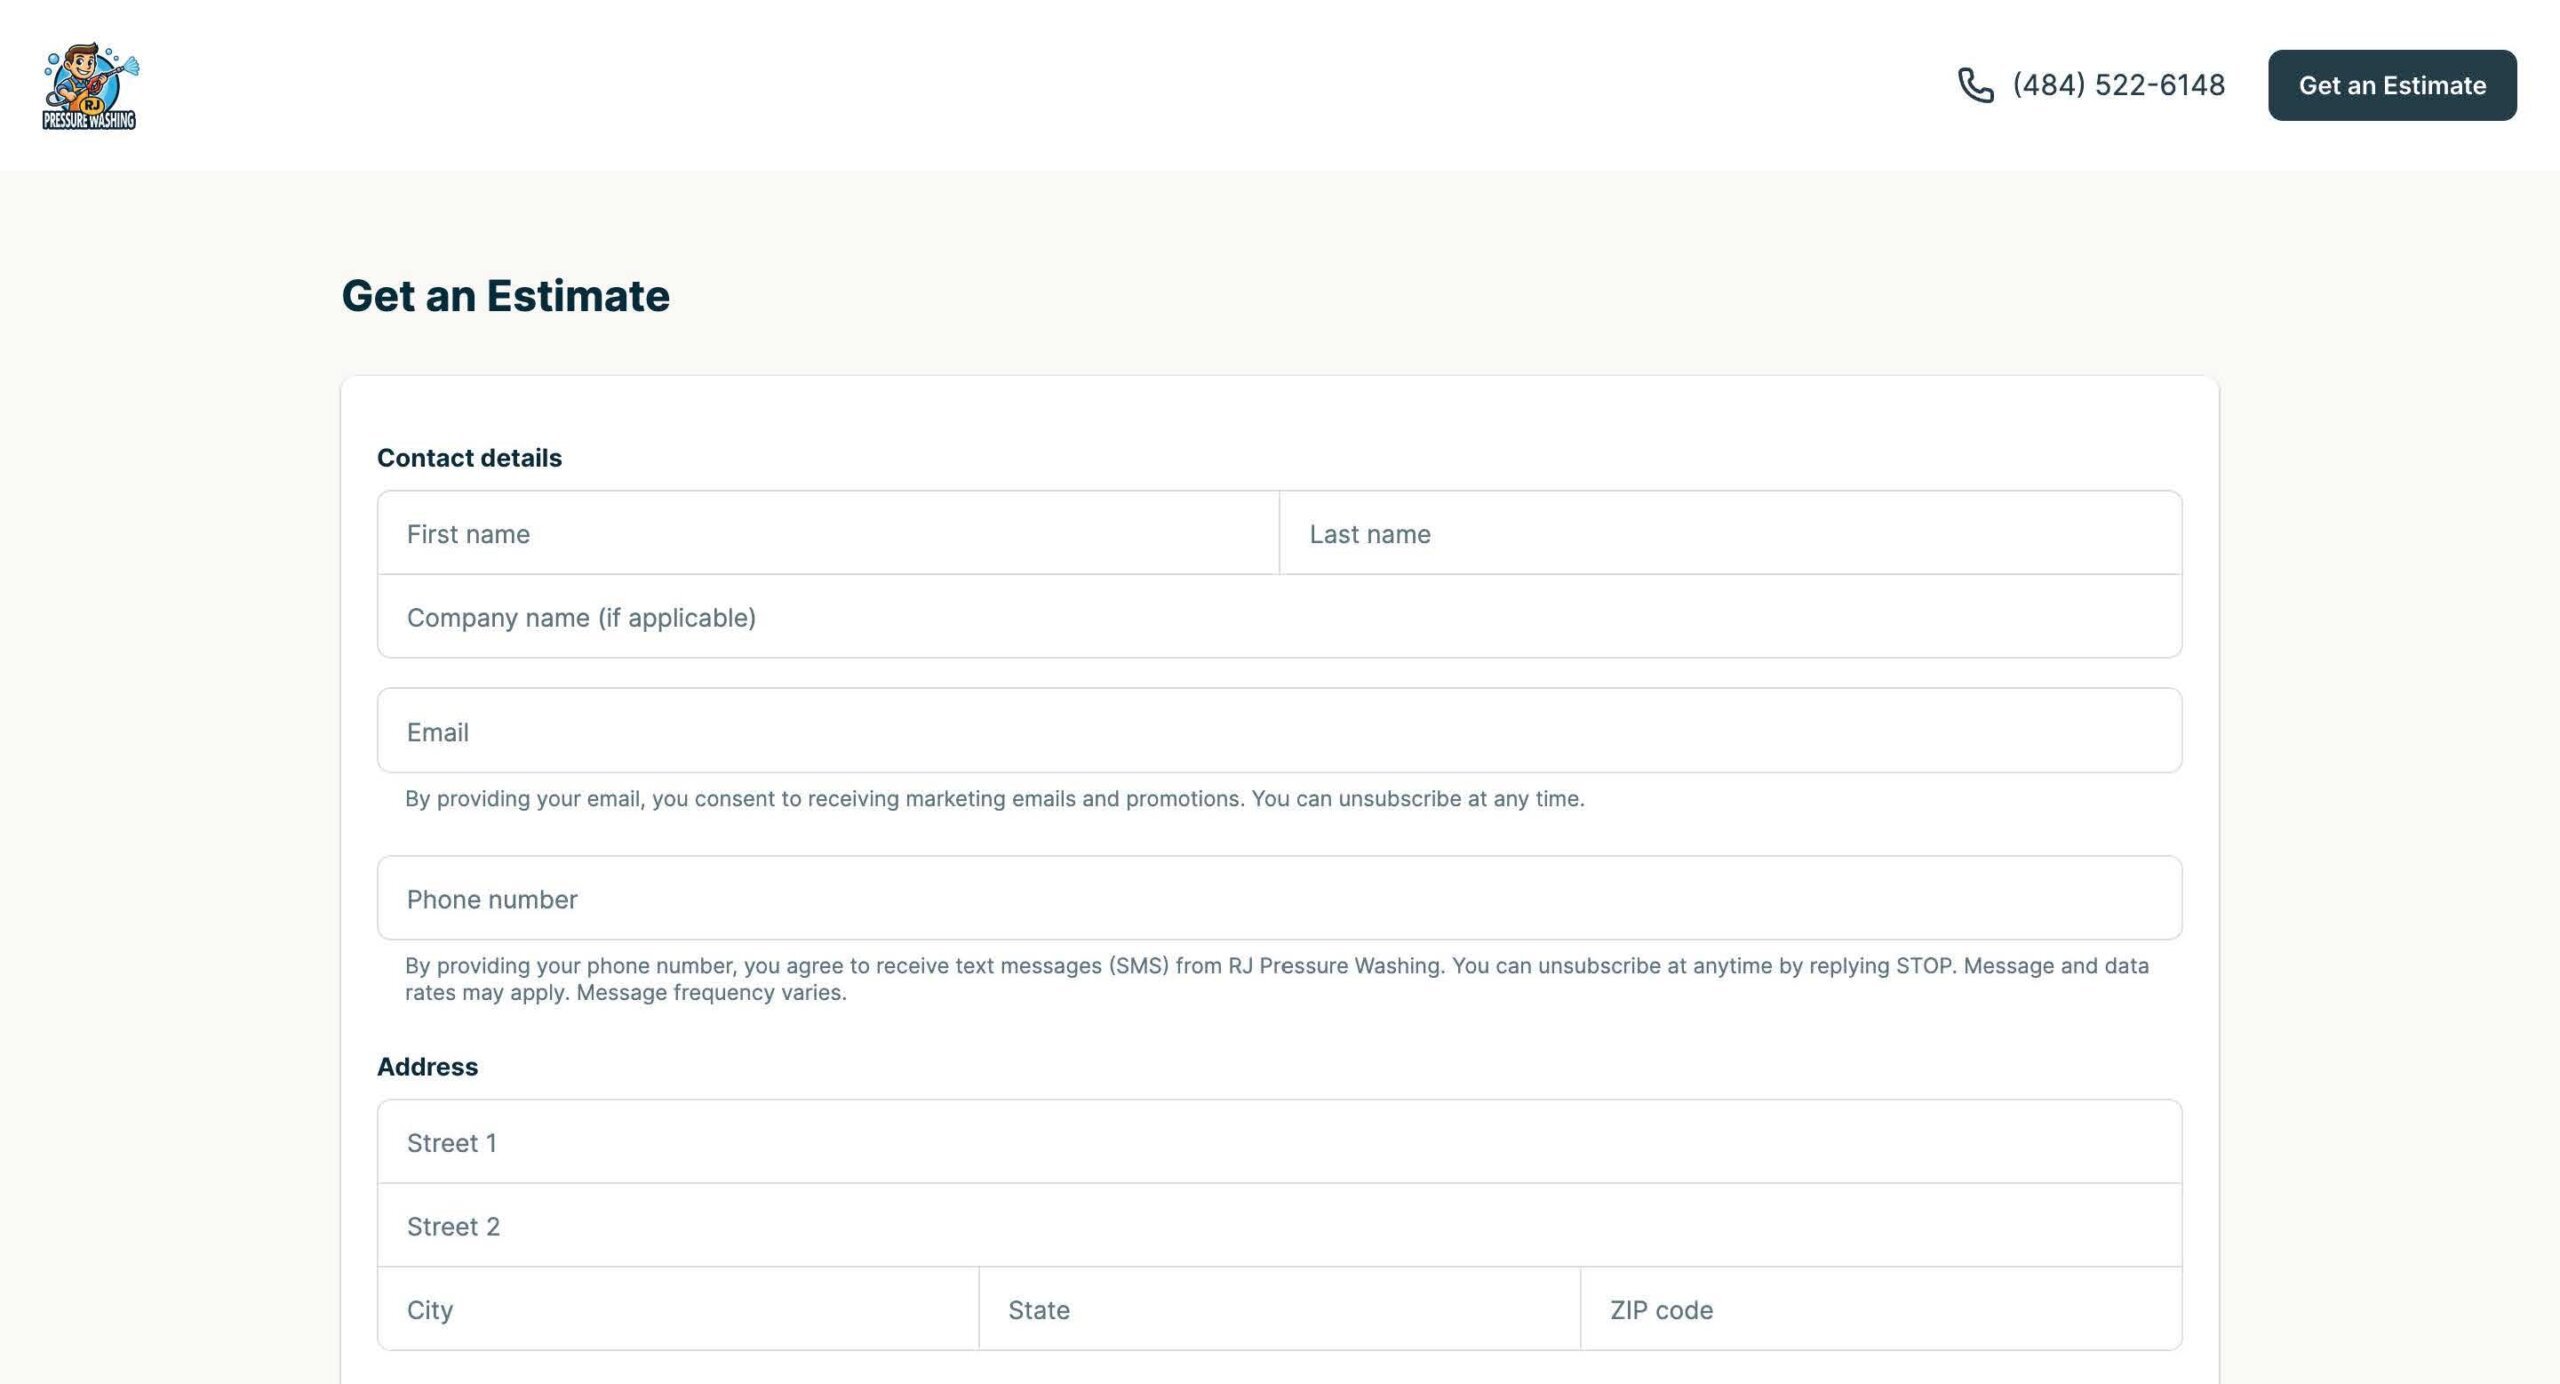Focus the City field
The image size is (2560, 1384).
tap(678, 1309)
